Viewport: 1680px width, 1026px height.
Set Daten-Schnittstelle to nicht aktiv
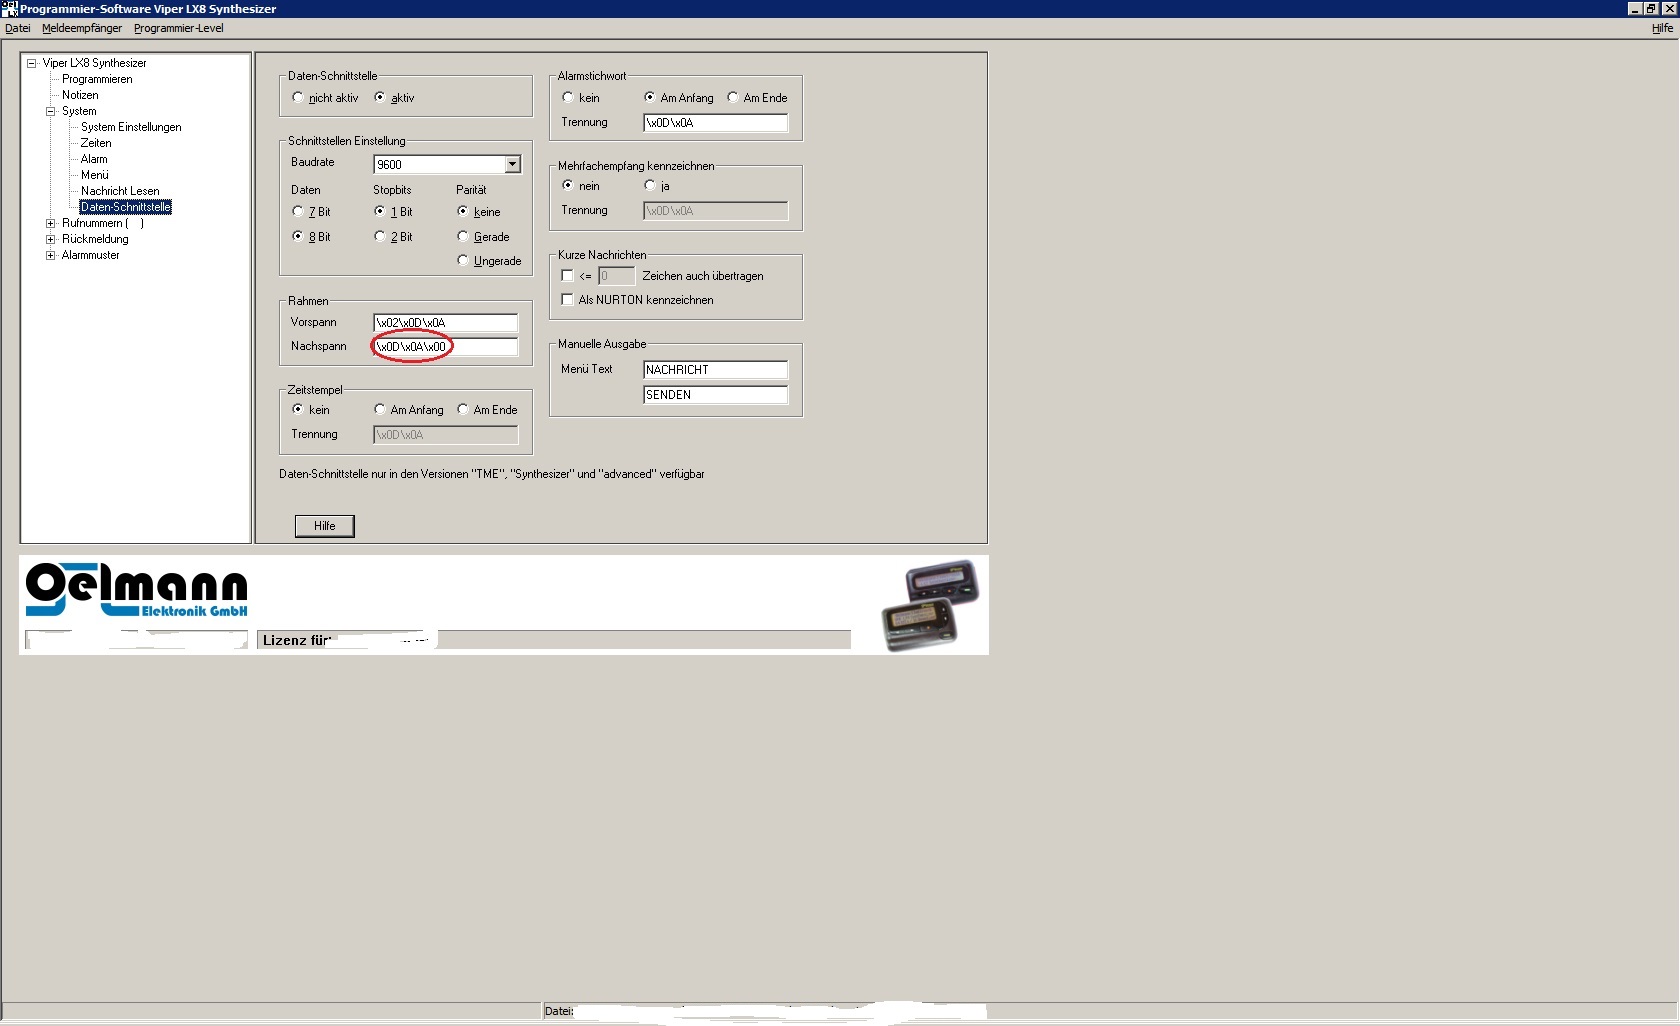click(x=298, y=98)
